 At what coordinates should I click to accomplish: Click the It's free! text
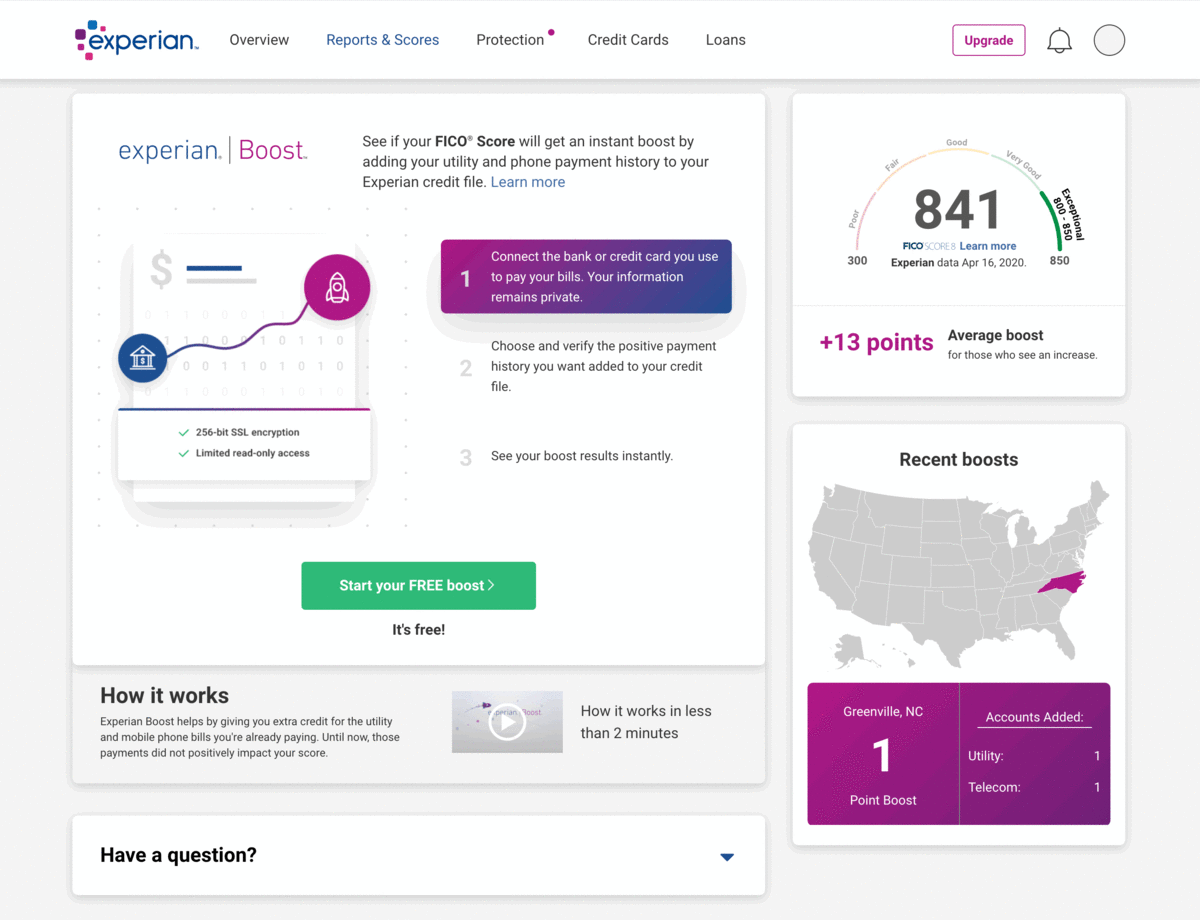[x=419, y=630]
